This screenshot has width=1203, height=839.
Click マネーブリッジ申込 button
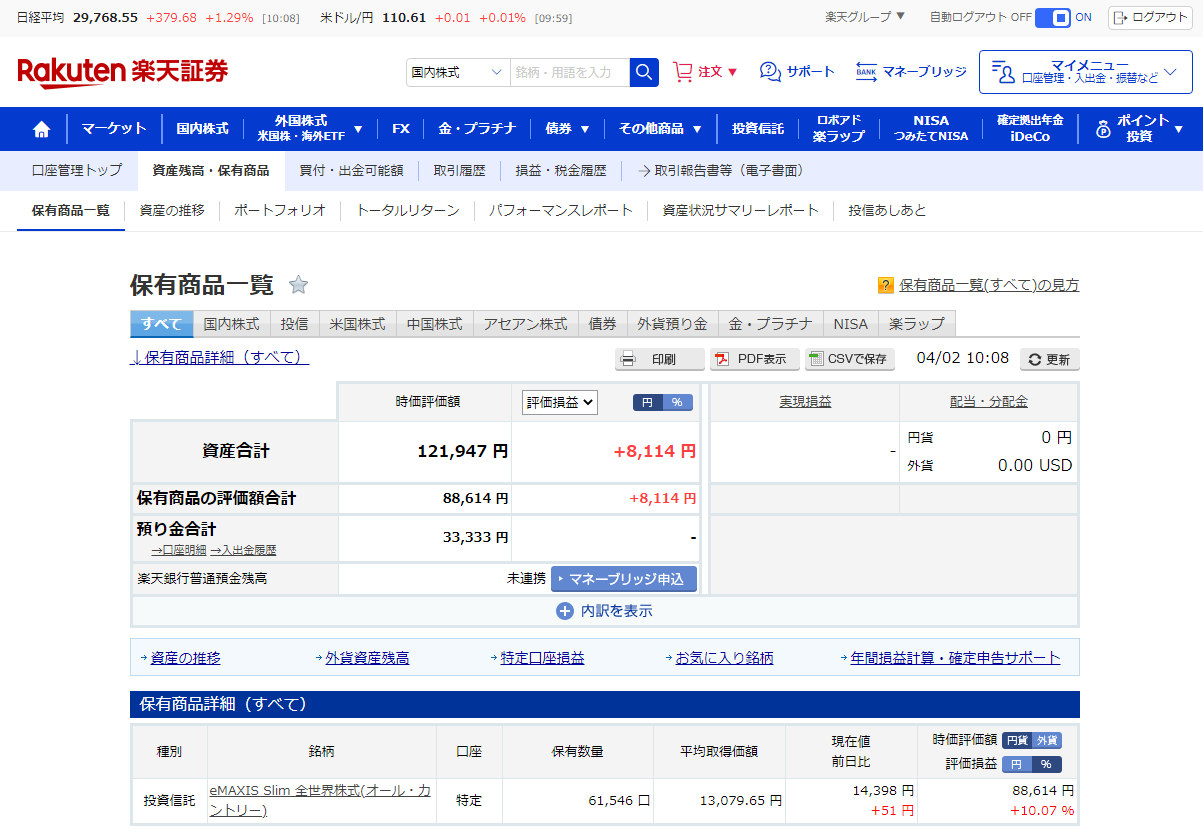(x=624, y=578)
